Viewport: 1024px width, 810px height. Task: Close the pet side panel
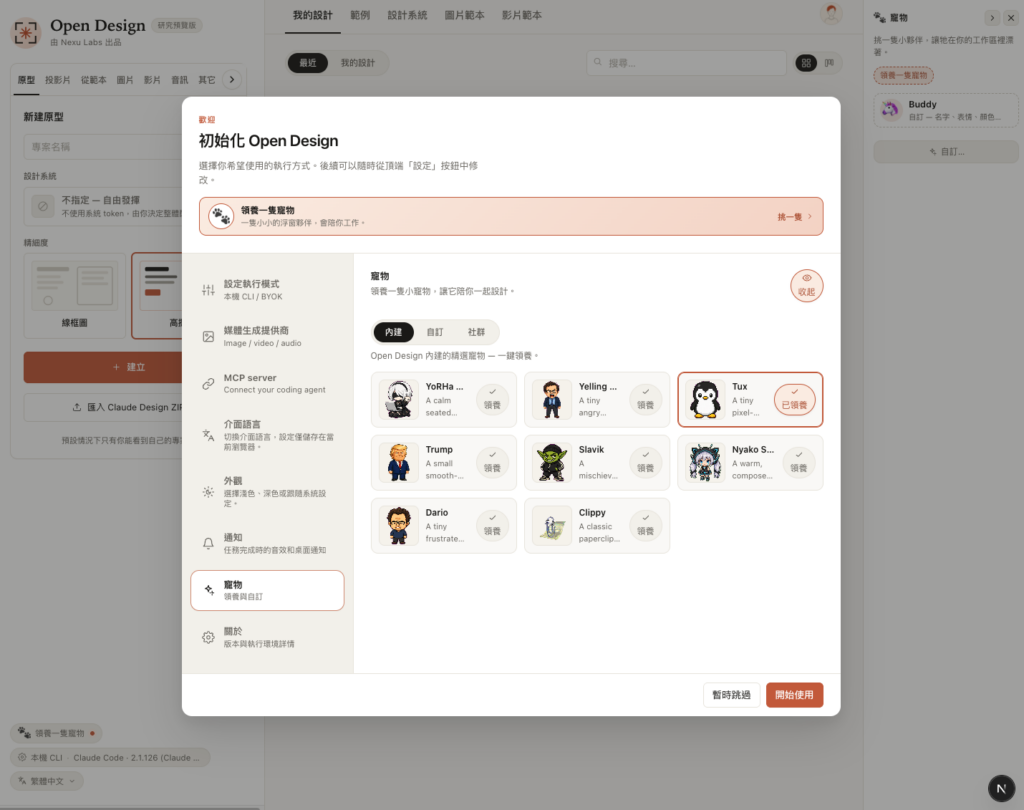pyautogui.click(x=1011, y=18)
